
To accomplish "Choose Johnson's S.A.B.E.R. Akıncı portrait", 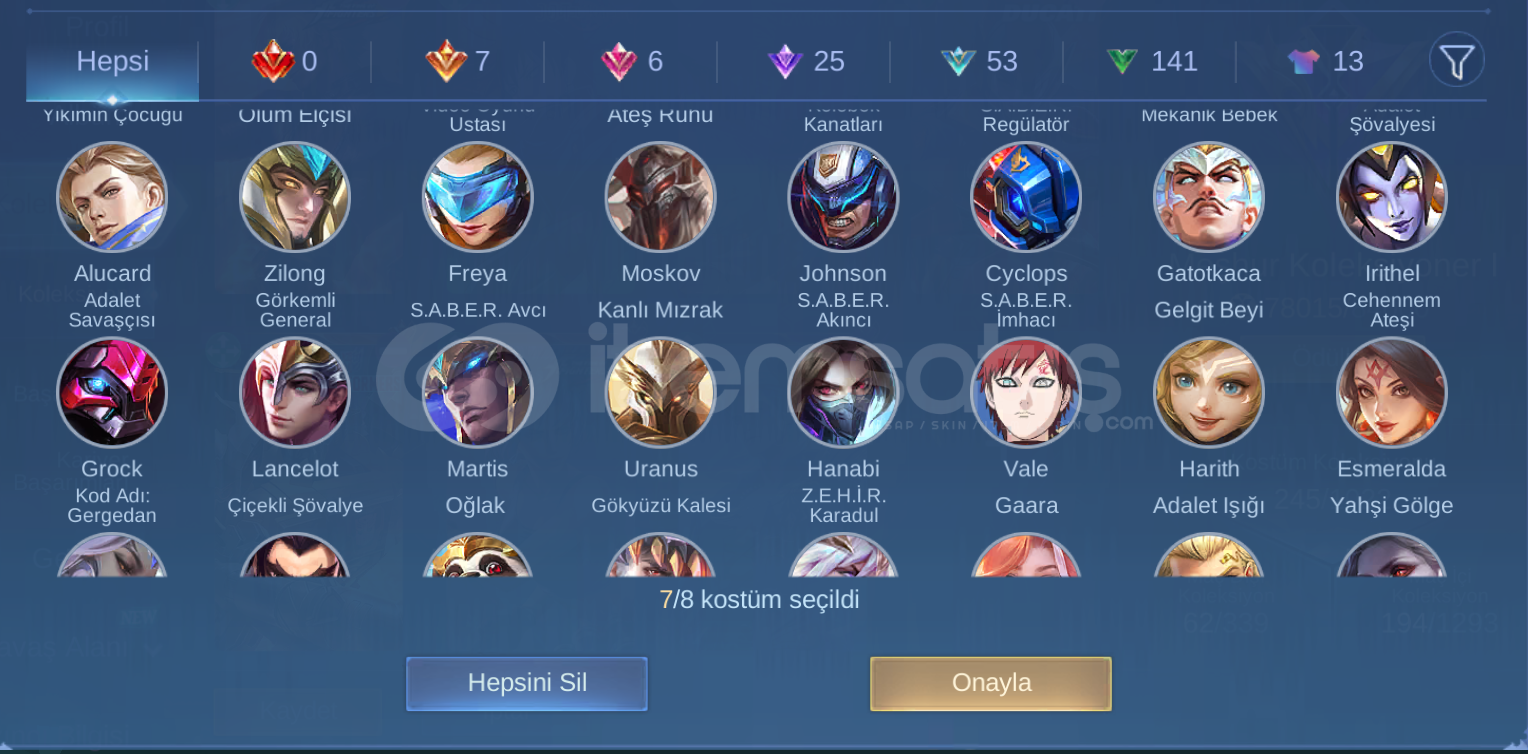I will 843,197.
